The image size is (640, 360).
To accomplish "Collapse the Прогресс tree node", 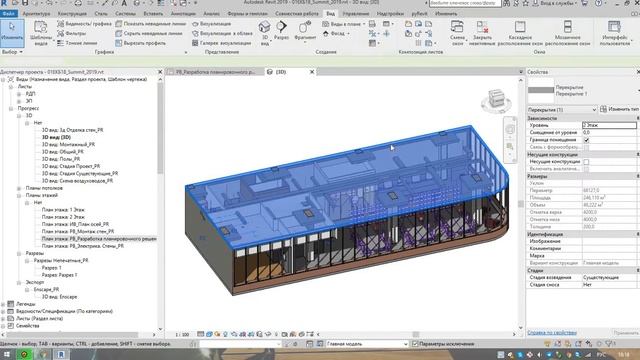I will pyautogui.click(x=11, y=109).
